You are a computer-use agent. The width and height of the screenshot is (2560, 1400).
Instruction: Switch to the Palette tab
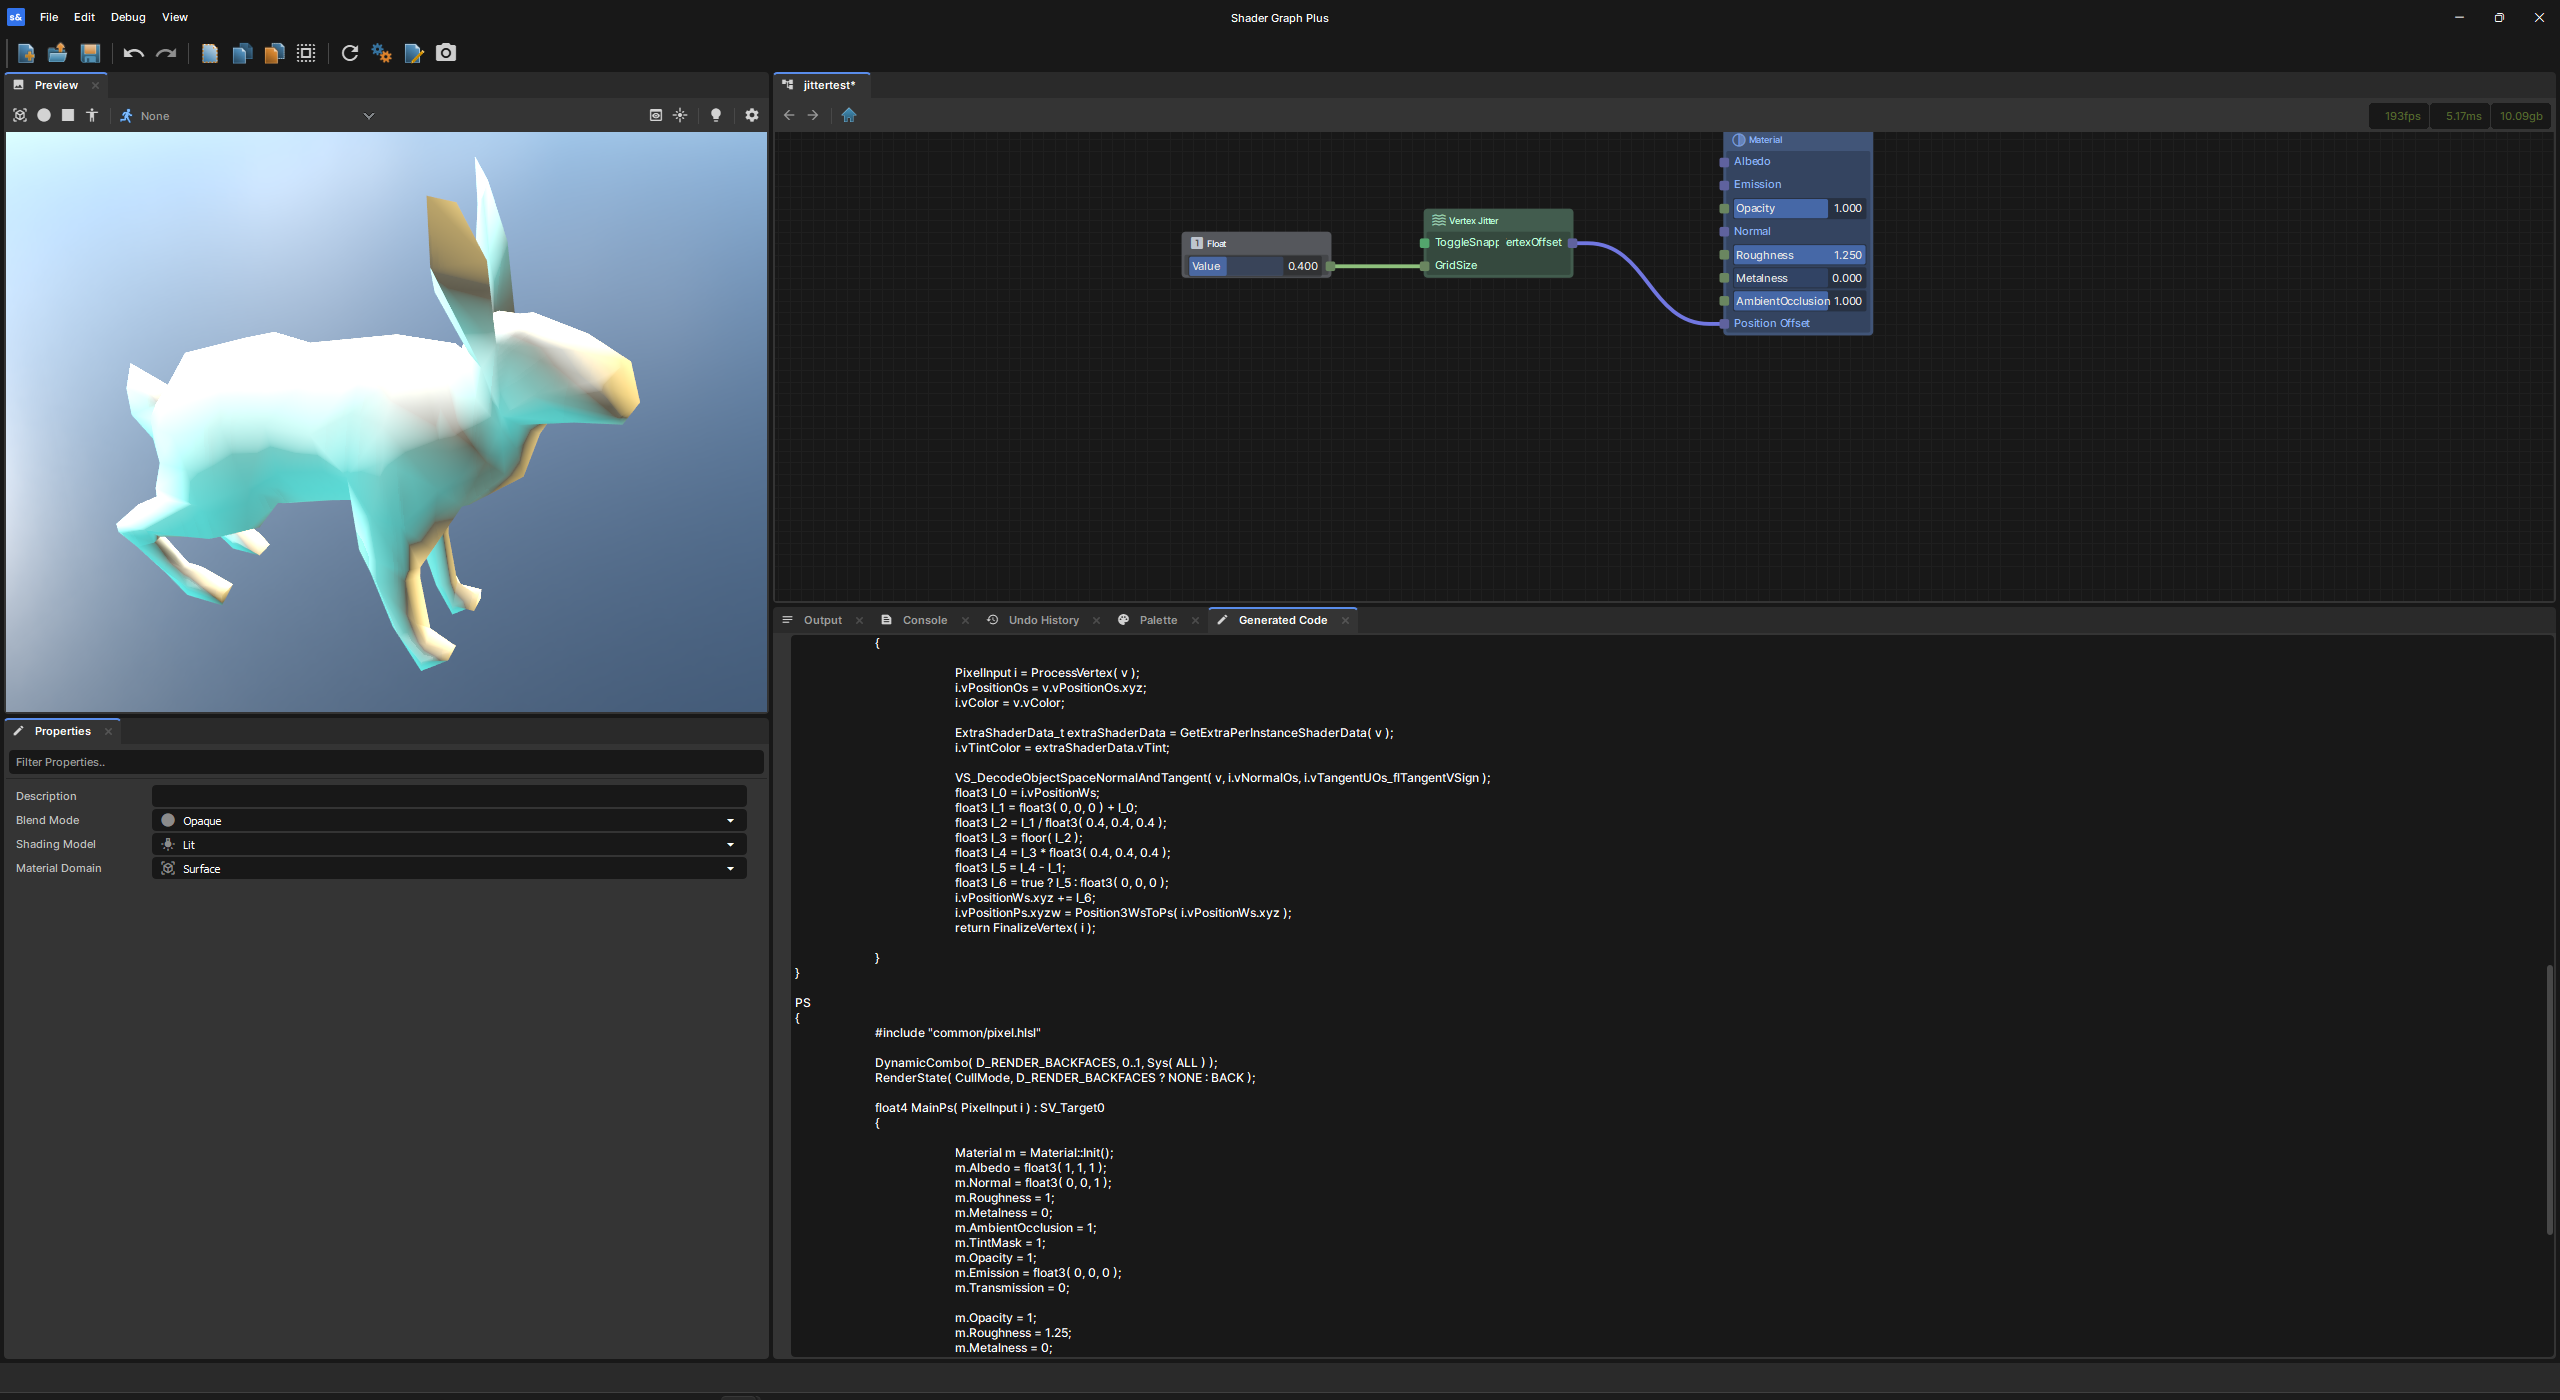(x=1158, y=620)
